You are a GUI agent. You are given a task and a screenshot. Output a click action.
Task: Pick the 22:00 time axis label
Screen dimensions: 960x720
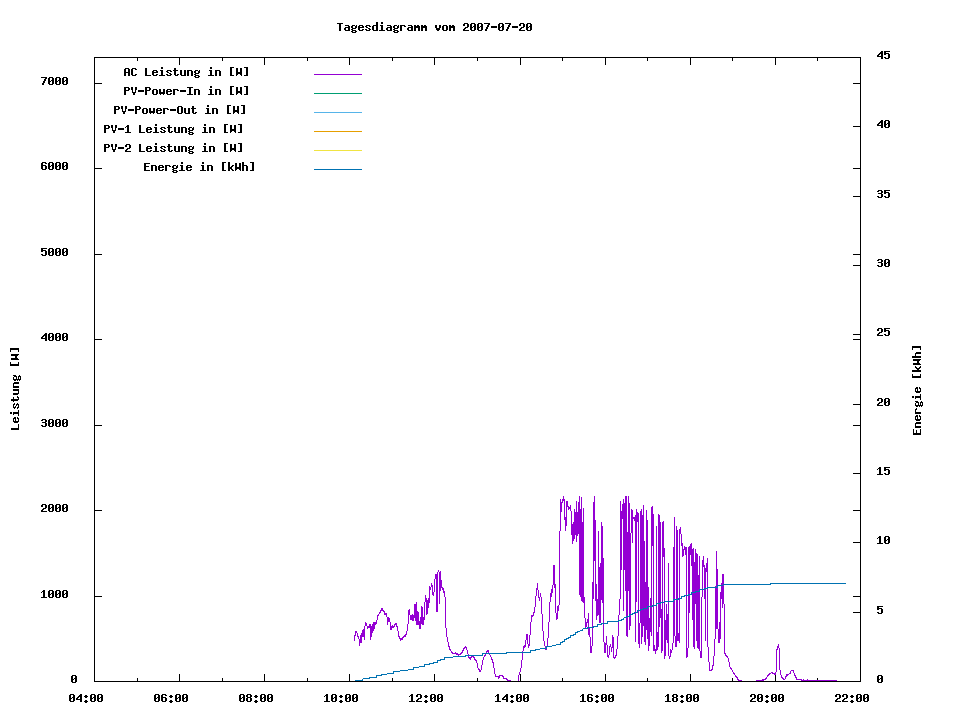[x=852, y=698]
